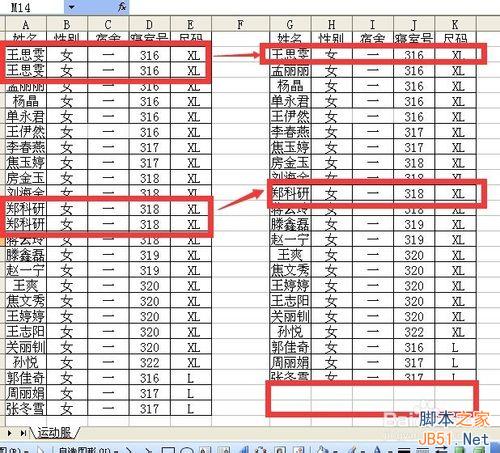
Task: Click 女 in 王爽's row, column B
Action: [67, 286]
